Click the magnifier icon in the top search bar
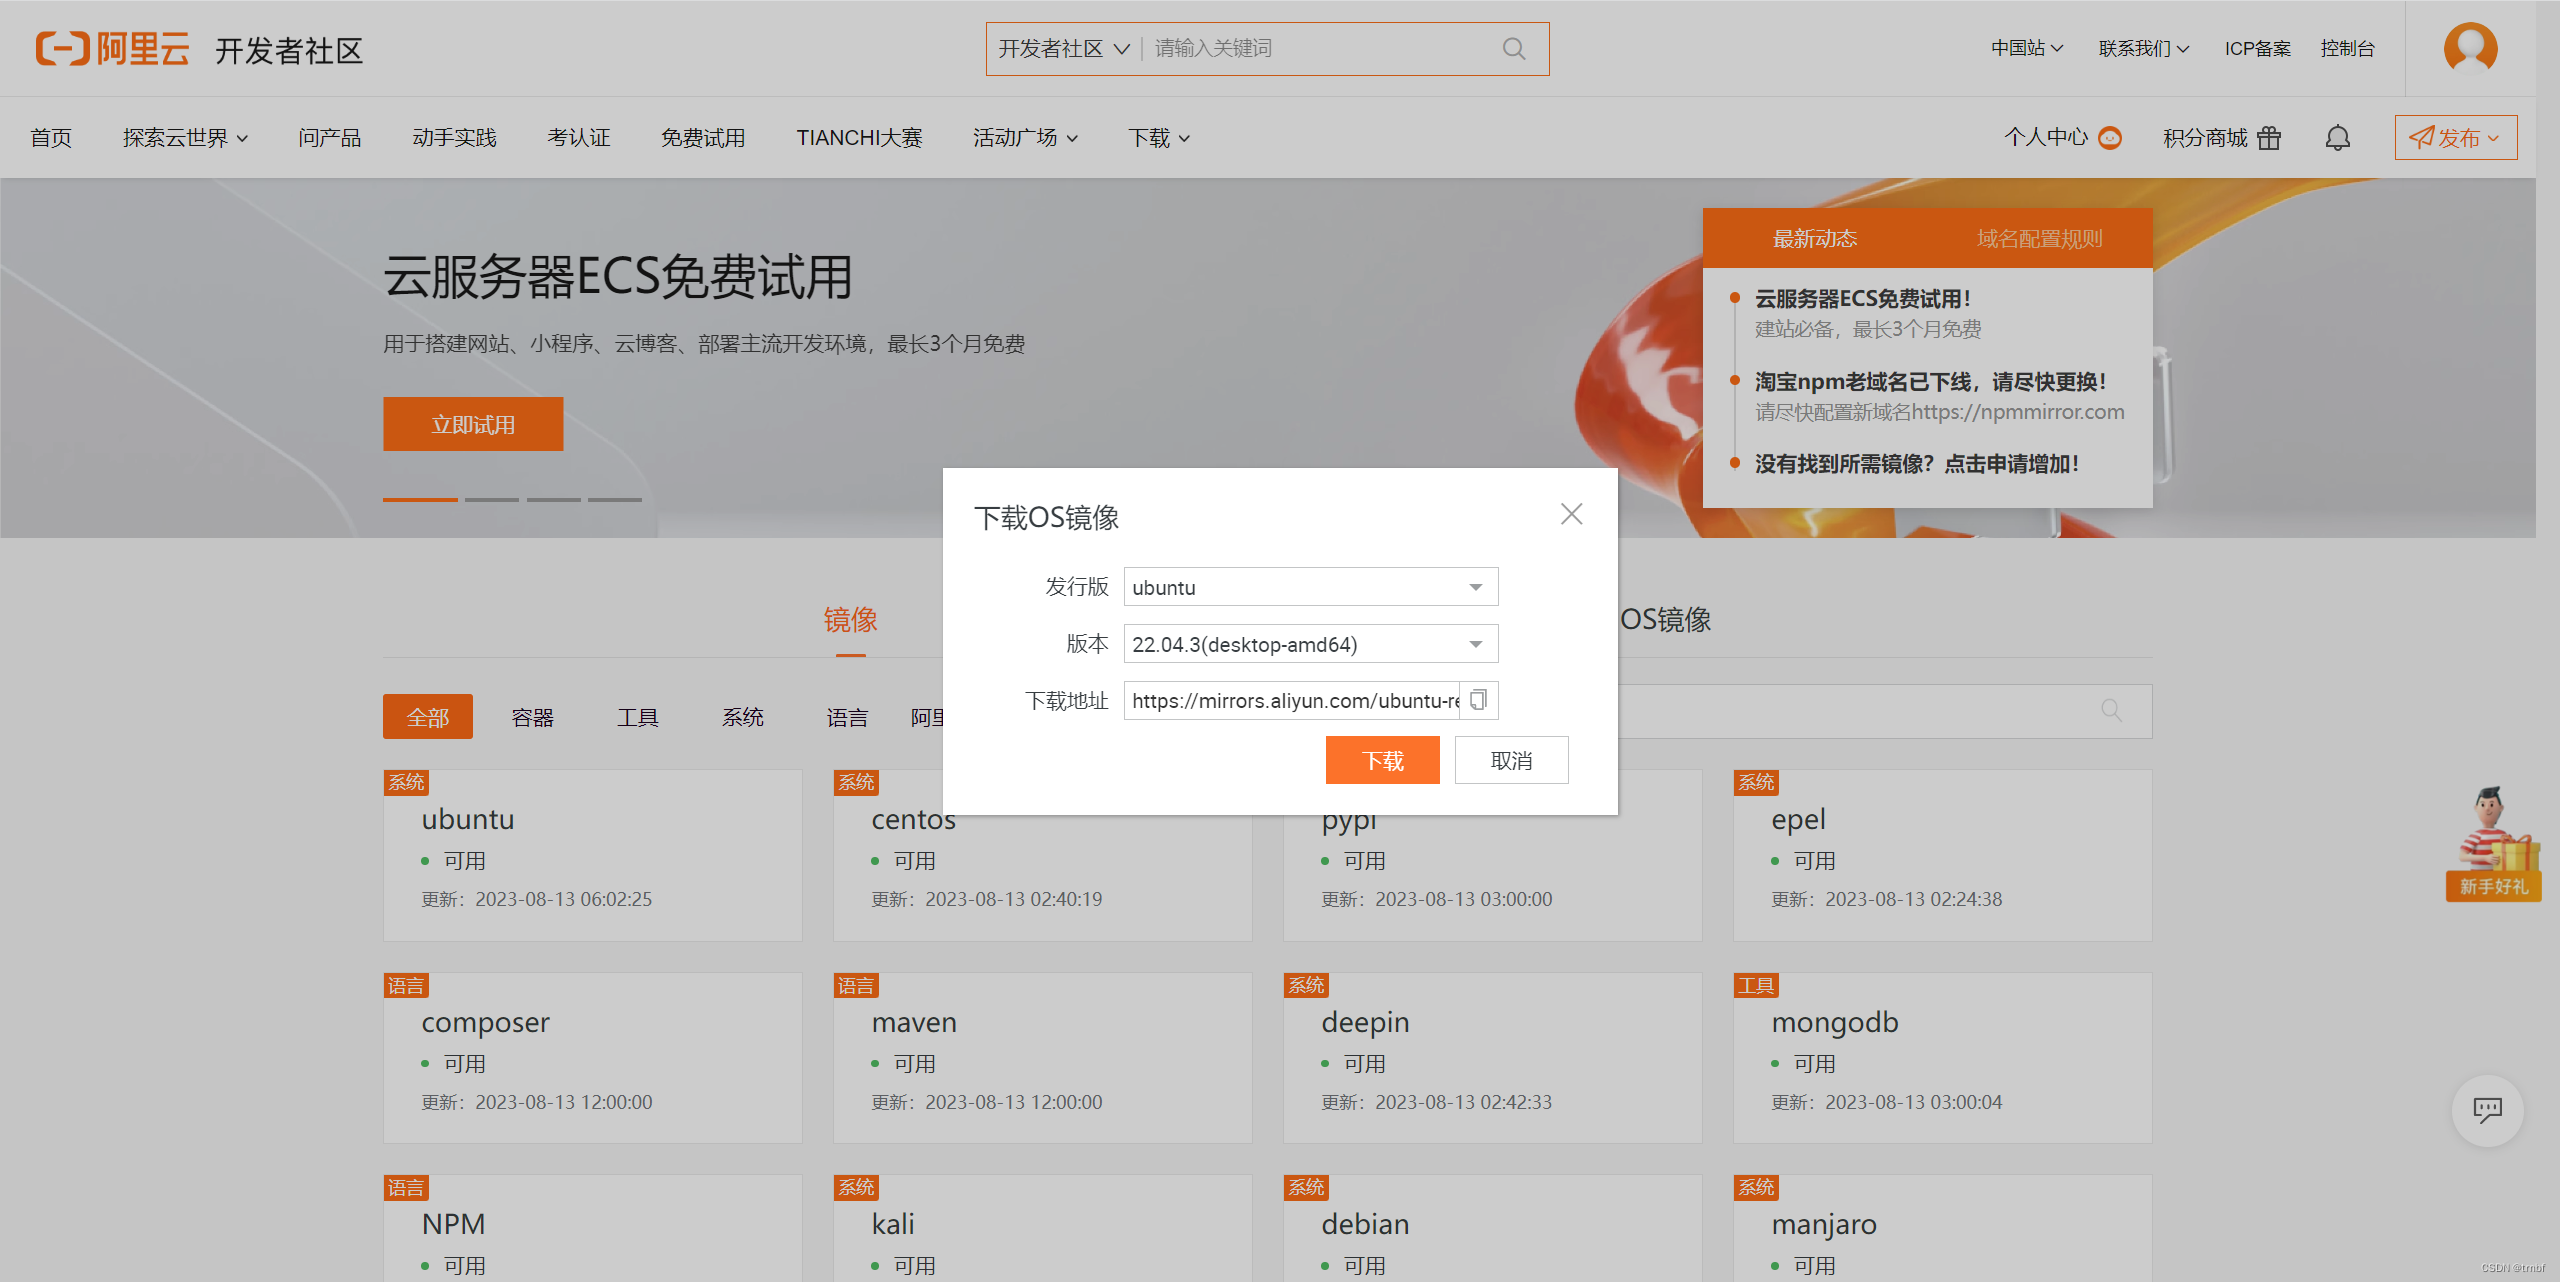Viewport: 2561px width, 1282px height. (x=1512, y=48)
